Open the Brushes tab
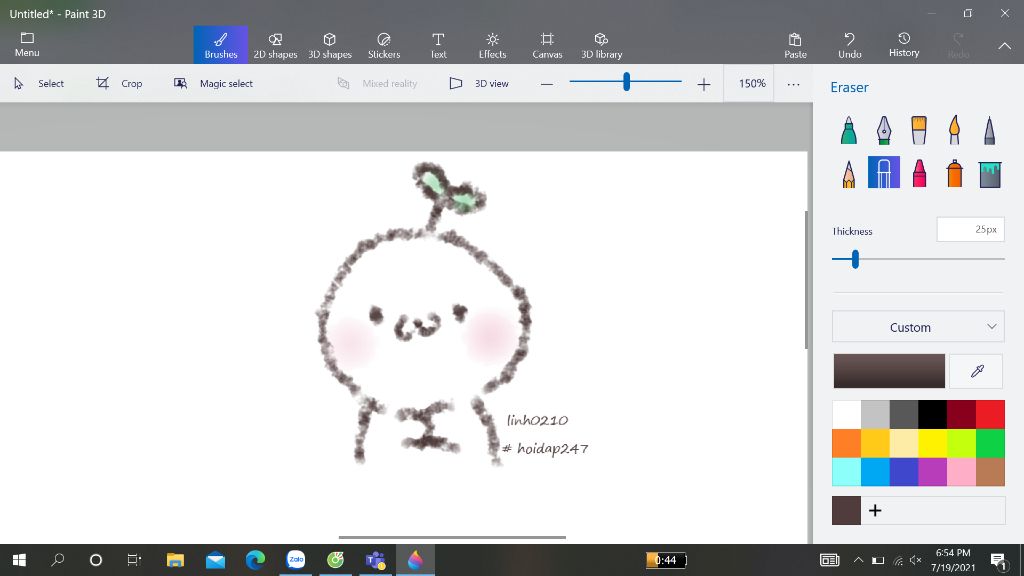The image size is (1024, 576). tap(221, 45)
